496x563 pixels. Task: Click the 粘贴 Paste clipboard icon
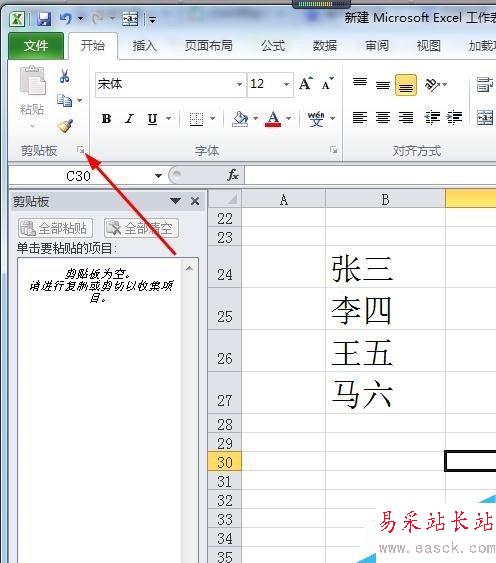point(33,81)
